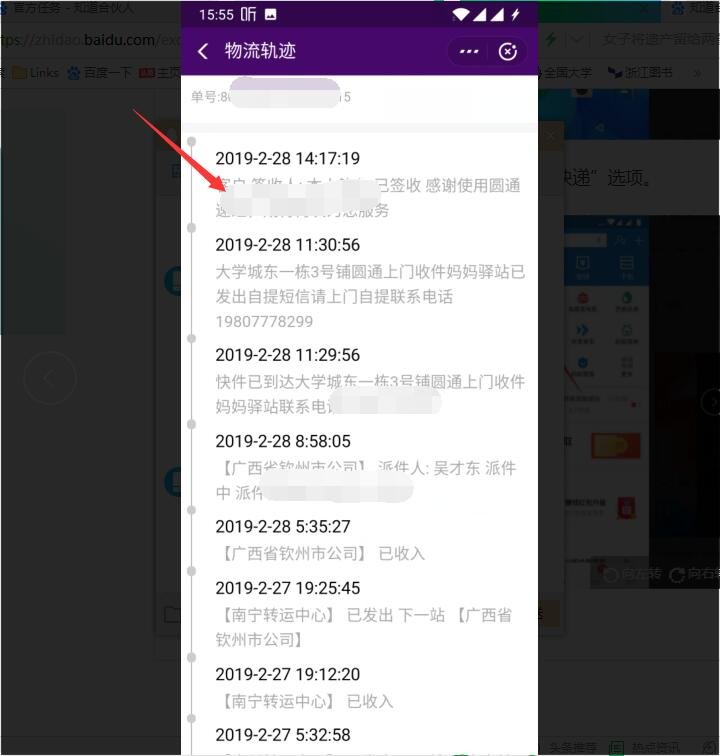Click the browser address bar showing baidu.com
The height and width of the screenshot is (756, 720).
pyautogui.click(x=90, y=40)
